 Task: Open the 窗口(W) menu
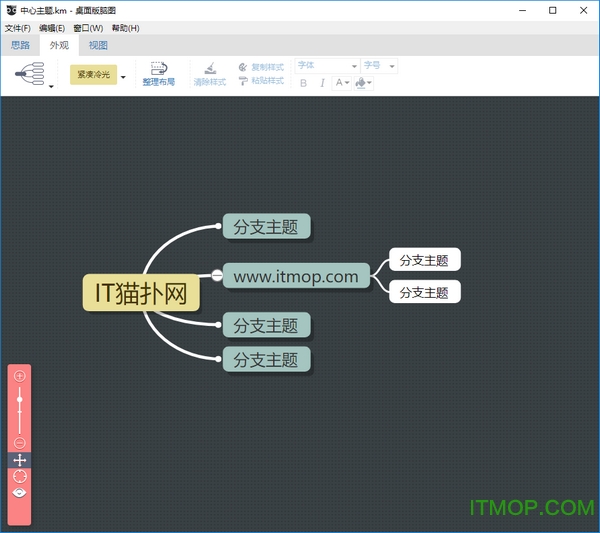click(88, 28)
